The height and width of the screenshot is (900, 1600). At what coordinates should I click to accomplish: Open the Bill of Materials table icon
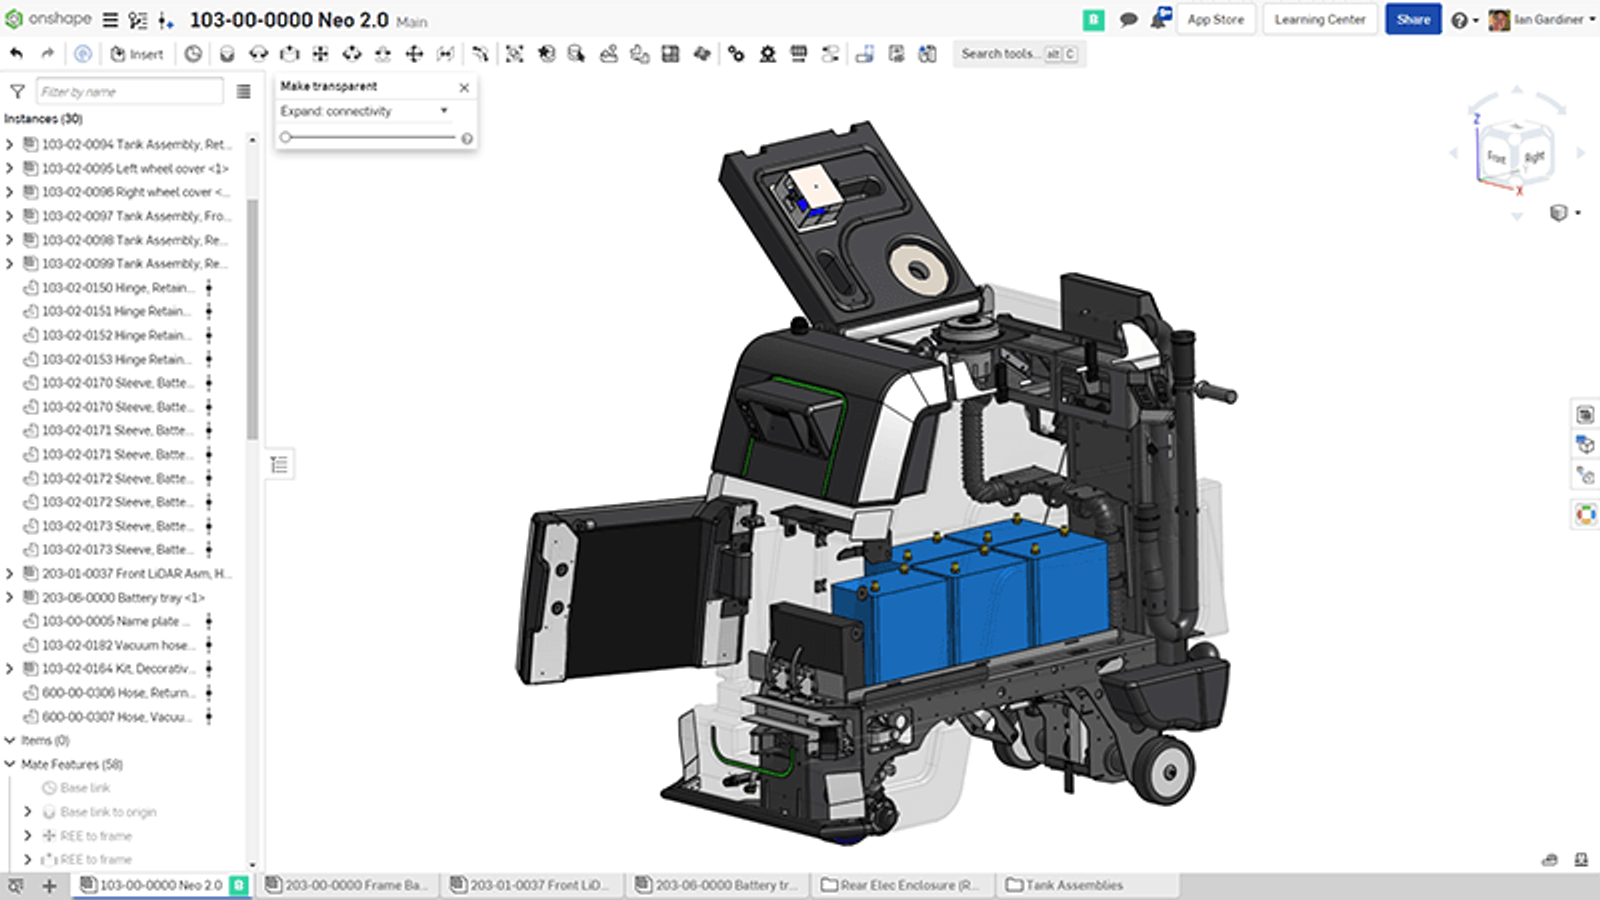[x=668, y=54]
